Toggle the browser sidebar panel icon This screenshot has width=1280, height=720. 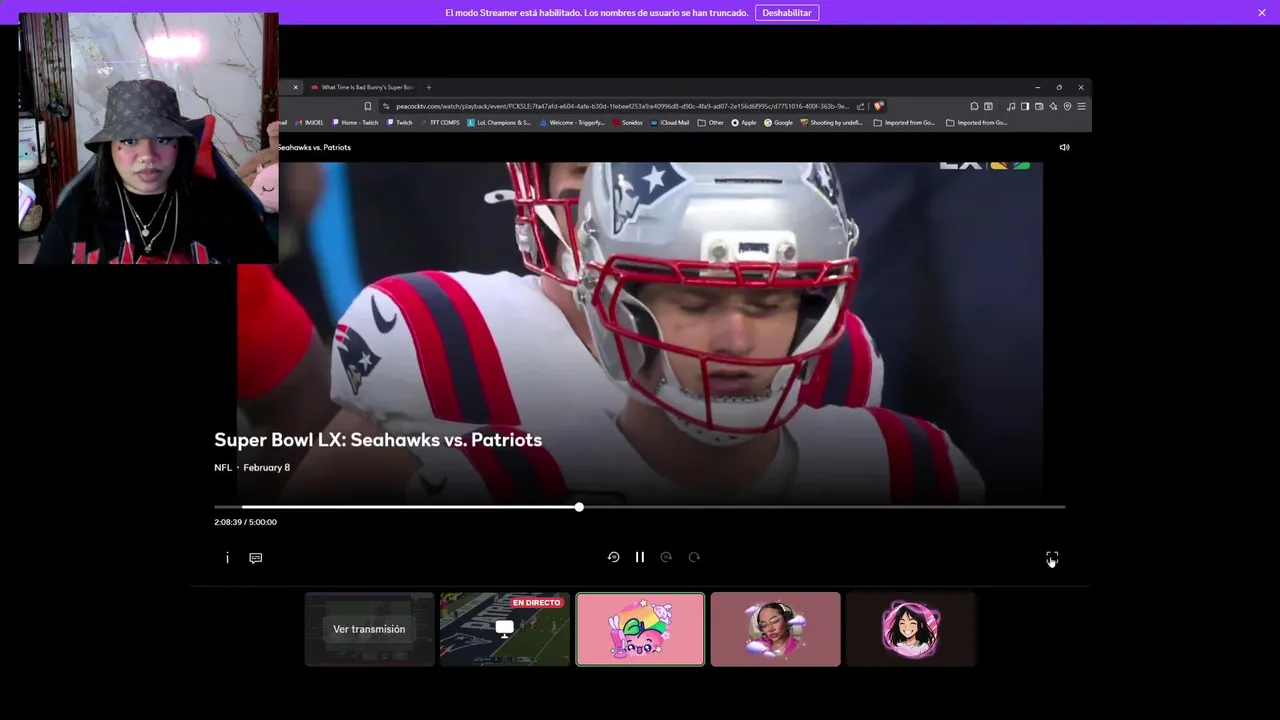[x=1025, y=106]
